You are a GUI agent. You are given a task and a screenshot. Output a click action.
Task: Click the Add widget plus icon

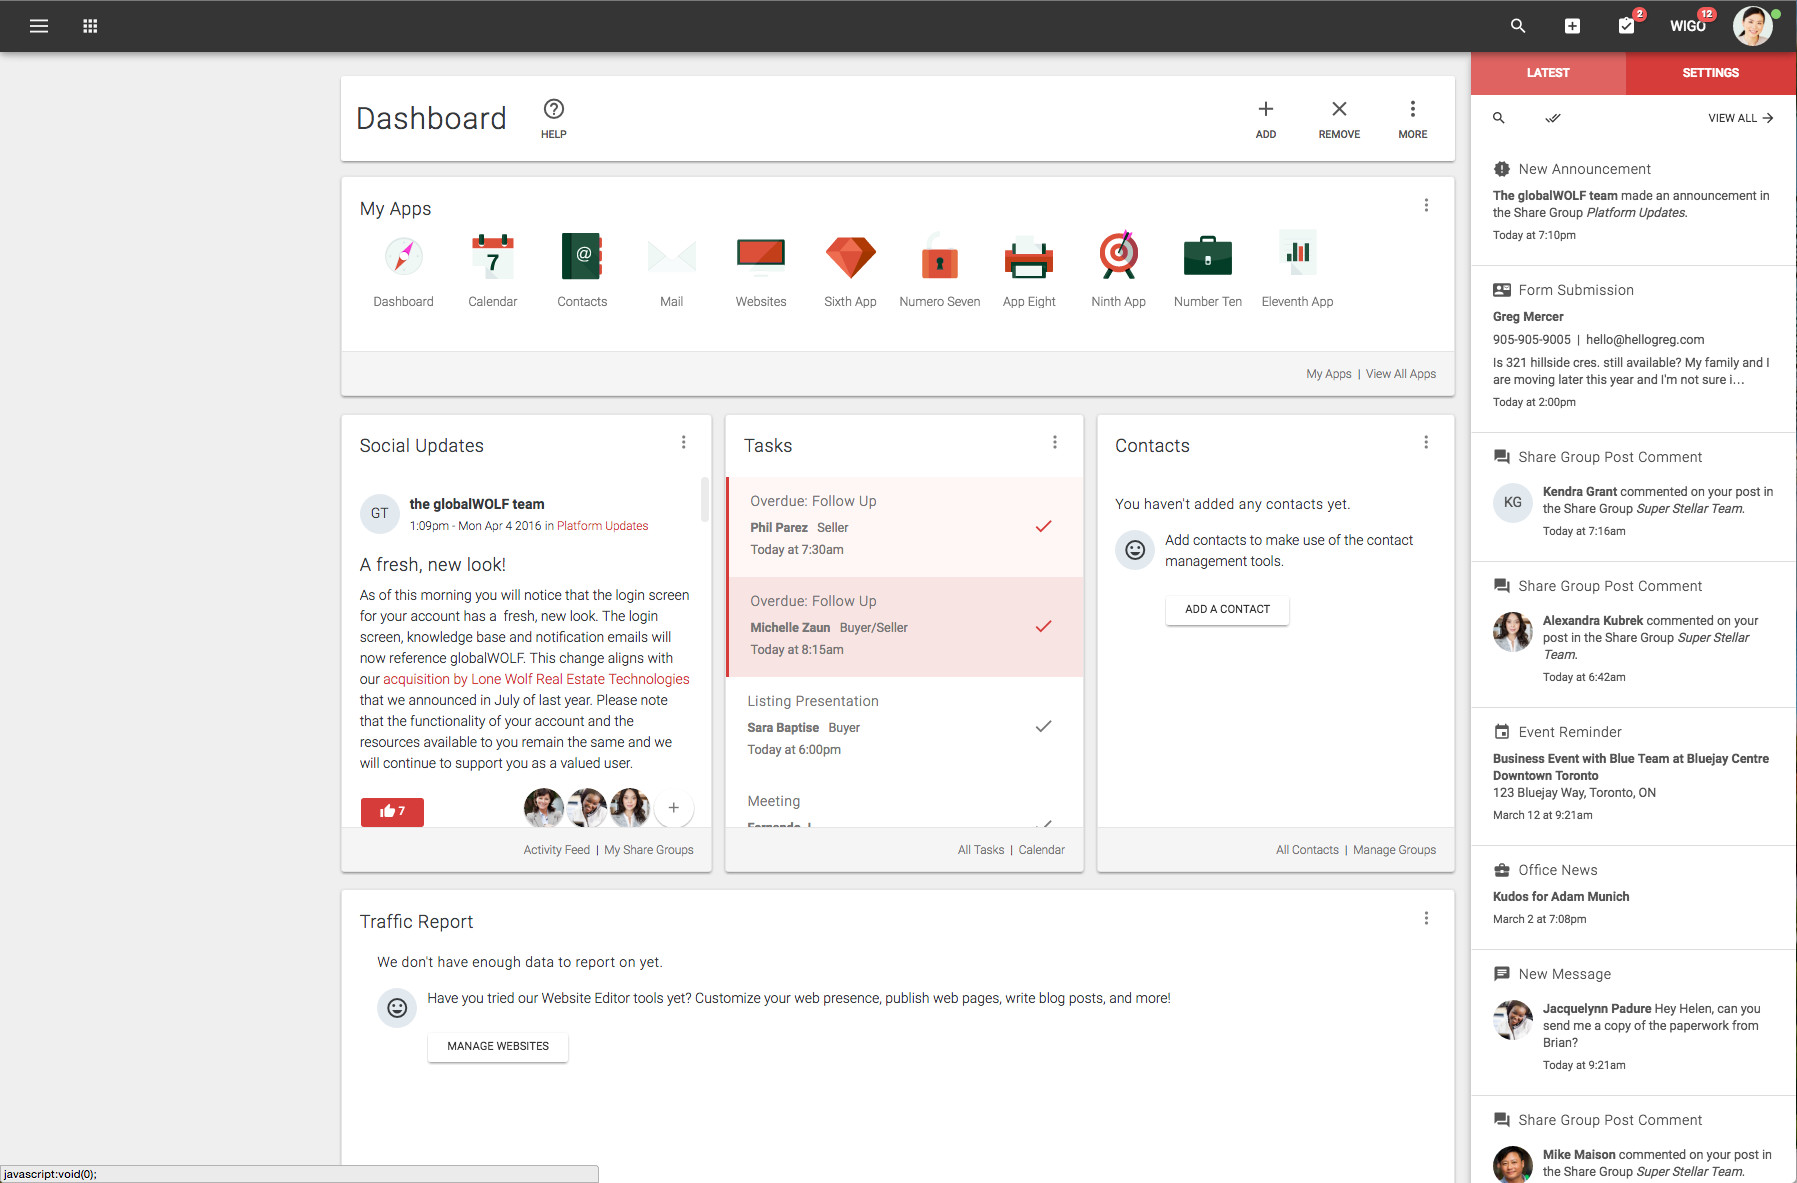click(1266, 119)
